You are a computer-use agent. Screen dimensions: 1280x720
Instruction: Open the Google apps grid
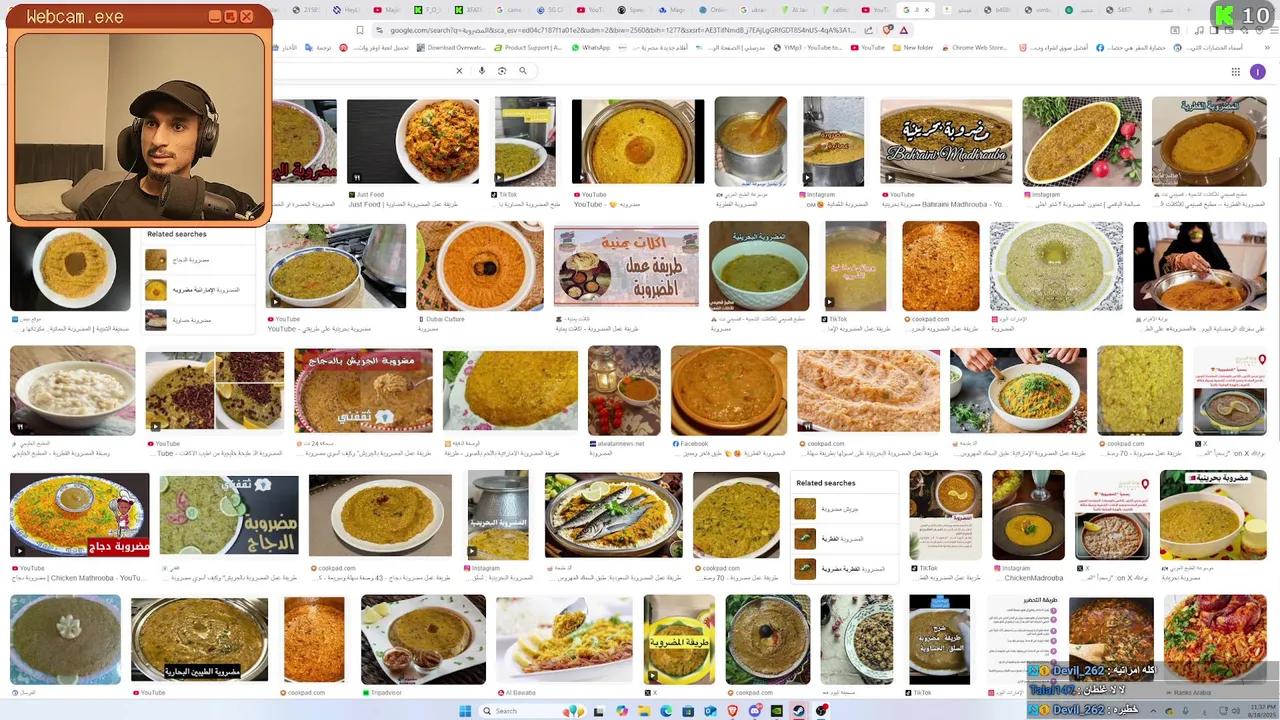[1236, 72]
